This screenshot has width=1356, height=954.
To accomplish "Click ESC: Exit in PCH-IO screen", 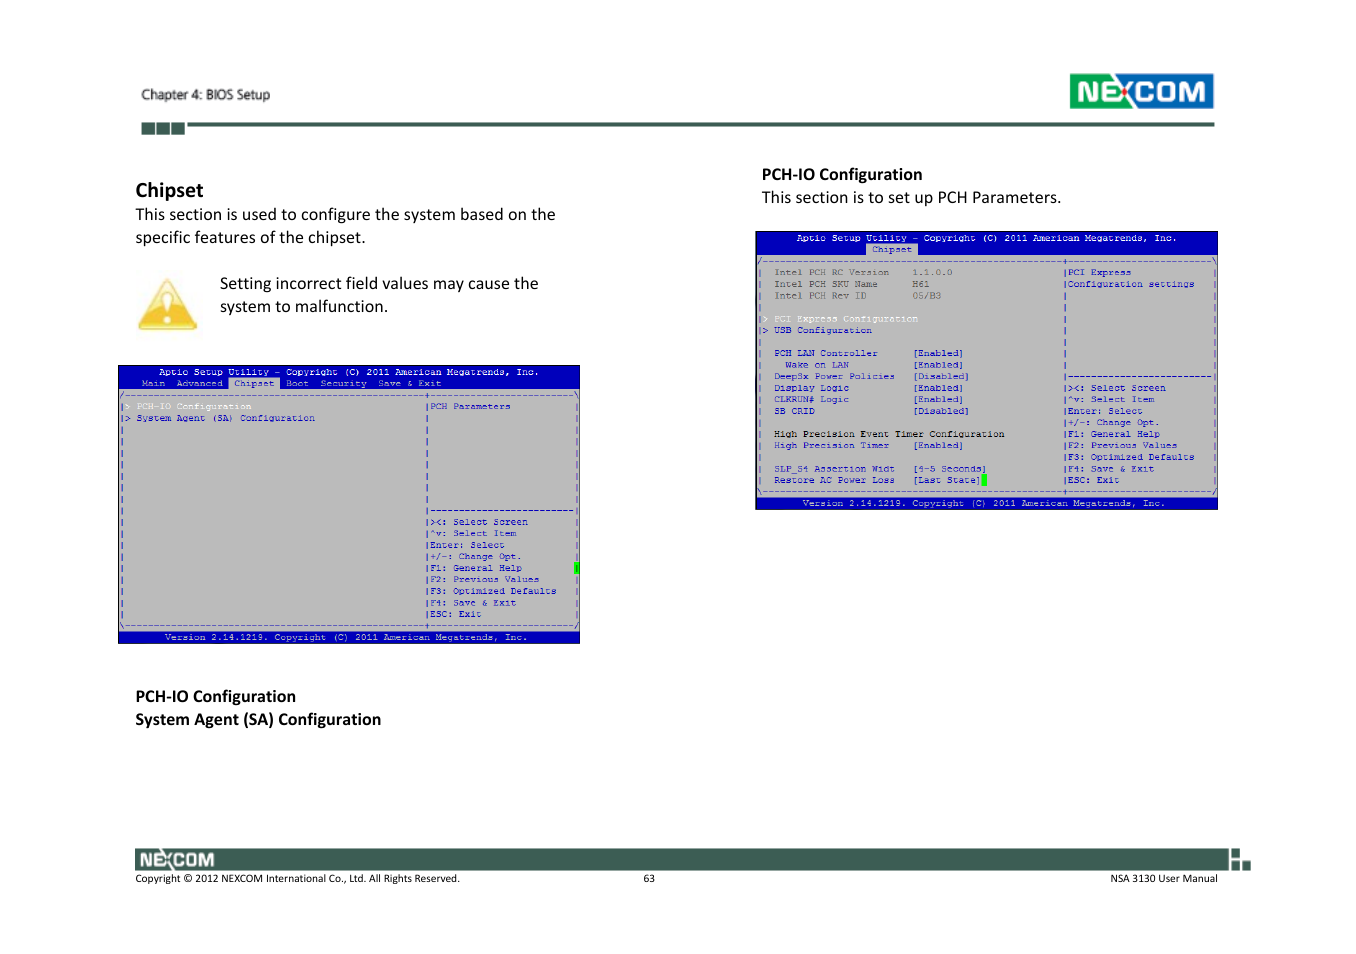I will tap(1094, 481).
